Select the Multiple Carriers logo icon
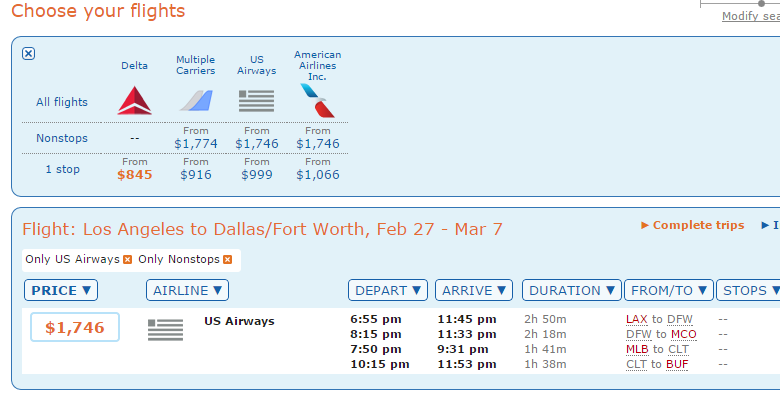The height and width of the screenshot is (407, 780). (196, 101)
